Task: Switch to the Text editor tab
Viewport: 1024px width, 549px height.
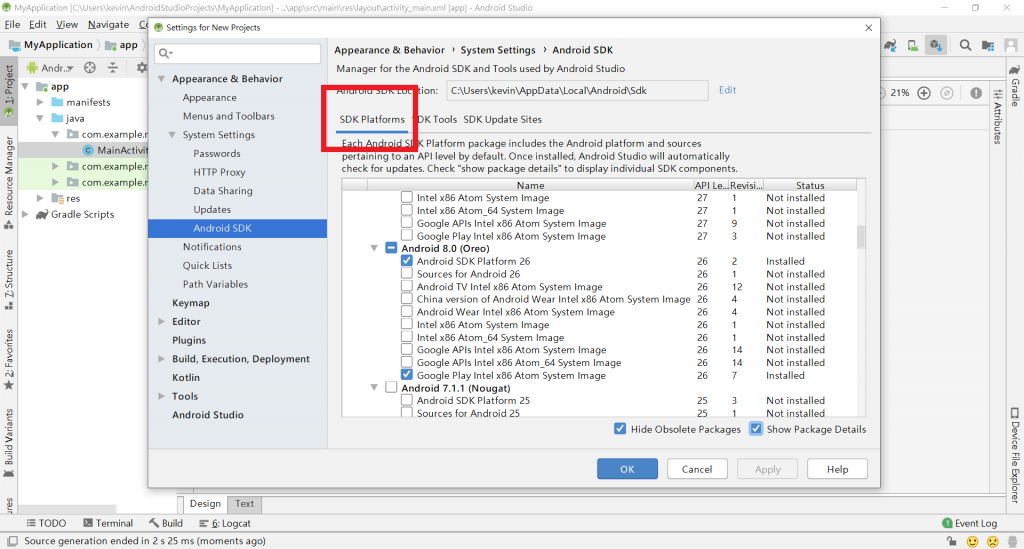Action: coord(244,503)
